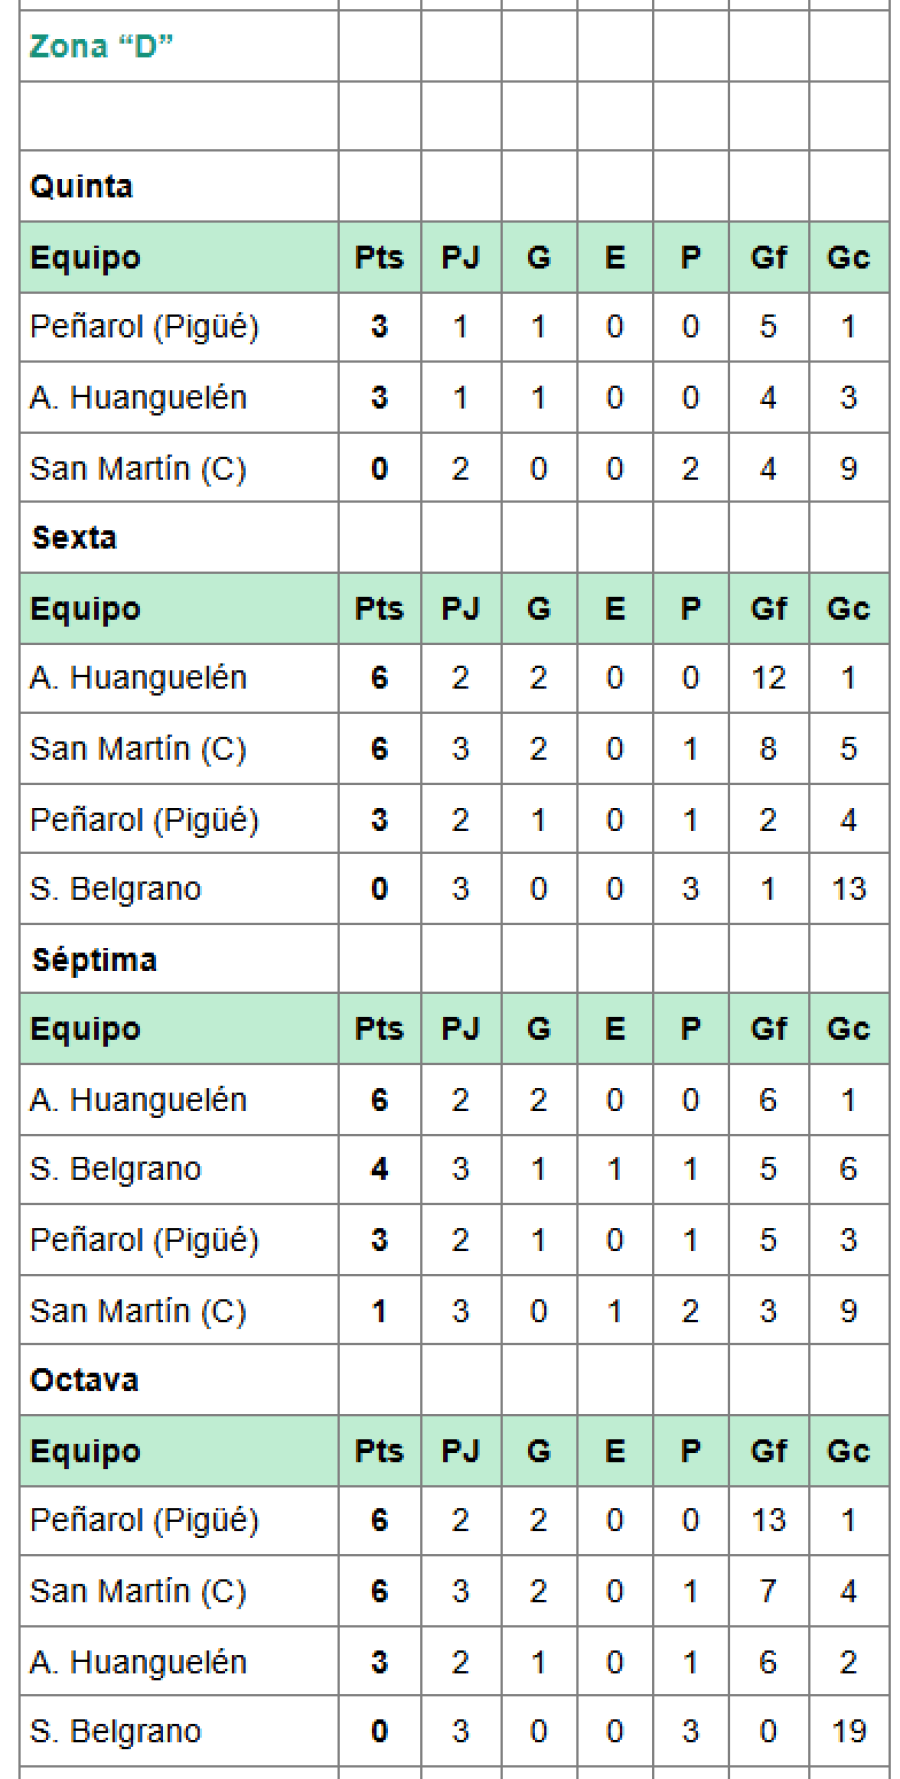Click the Octava category label

point(84,1381)
